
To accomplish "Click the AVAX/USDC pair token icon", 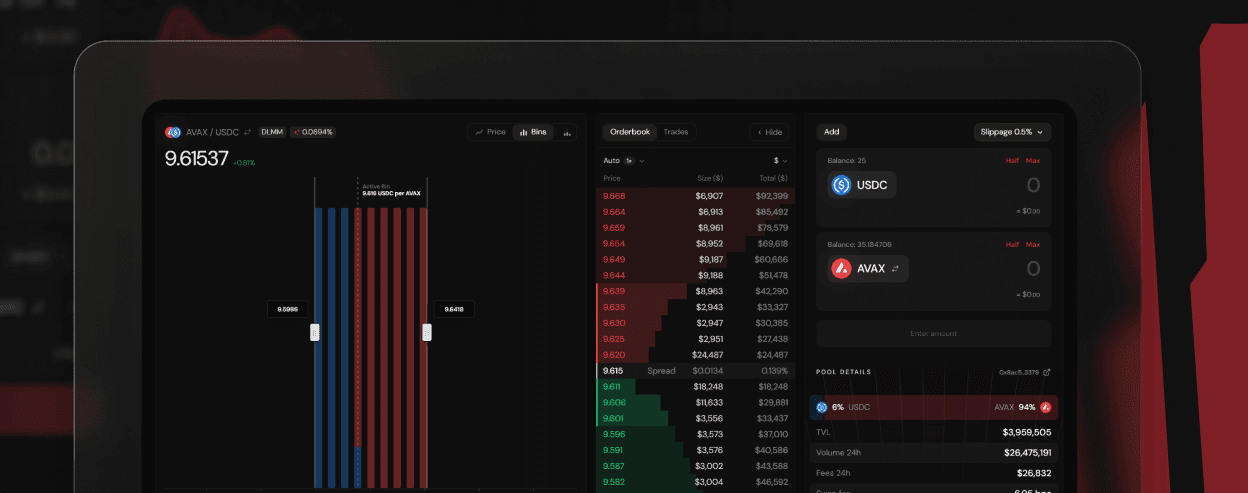I will pyautogui.click(x=173, y=132).
